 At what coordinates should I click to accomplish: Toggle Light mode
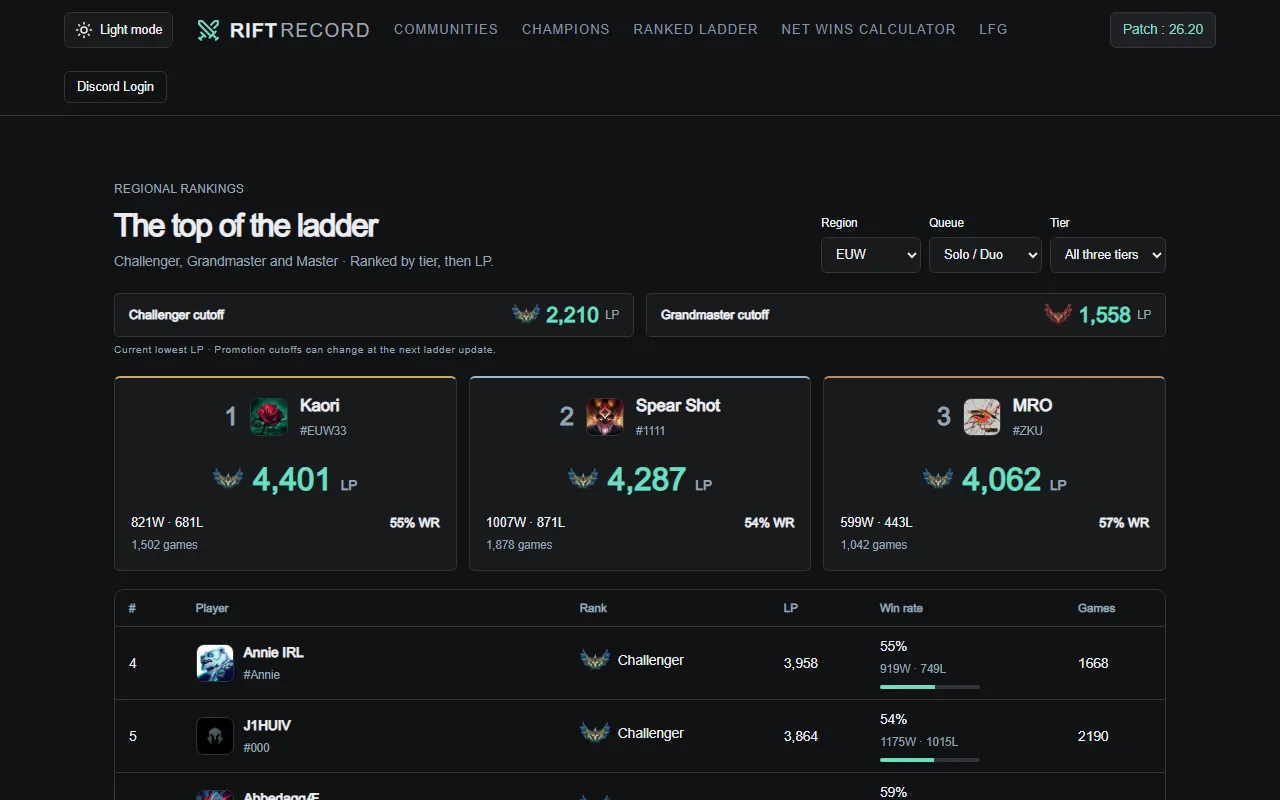[x=118, y=30]
